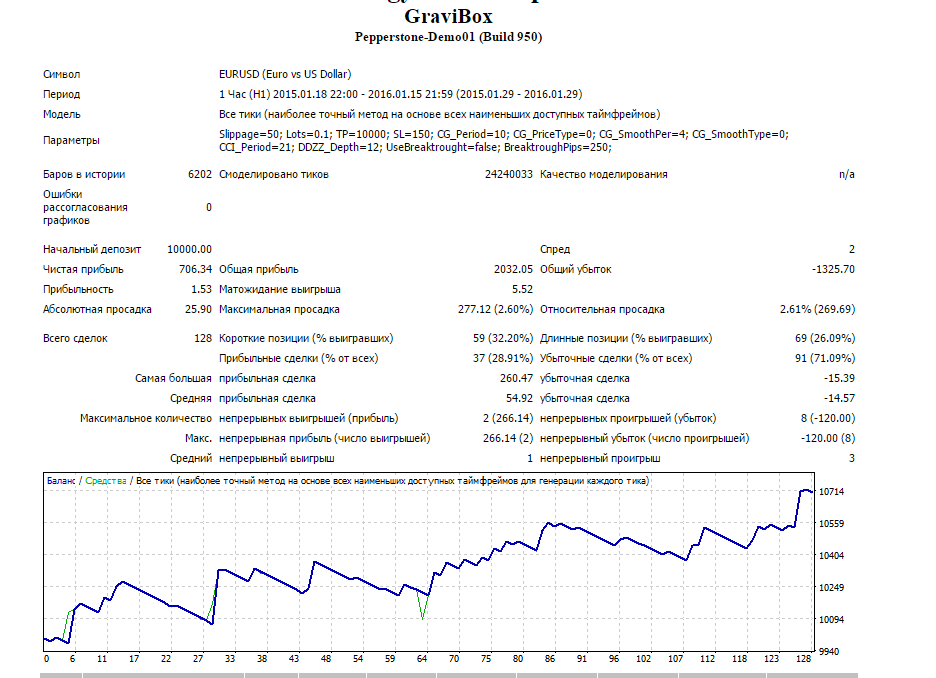The image size is (936, 678).
Task: Click the Баланс legend label in chart
Action: click(61, 480)
